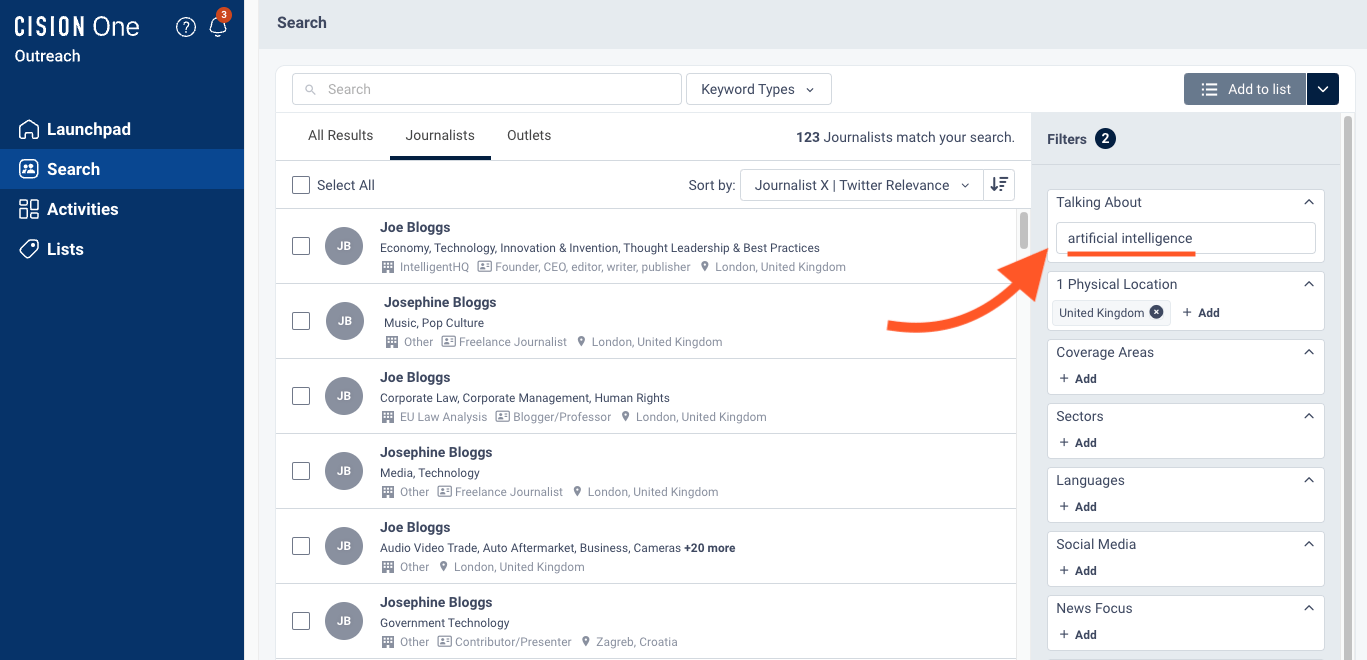The height and width of the screenshot is (660, 1367).
Task: Open the Sort by Journalist X relevance dropdown
Action: [x=861, y=185]
